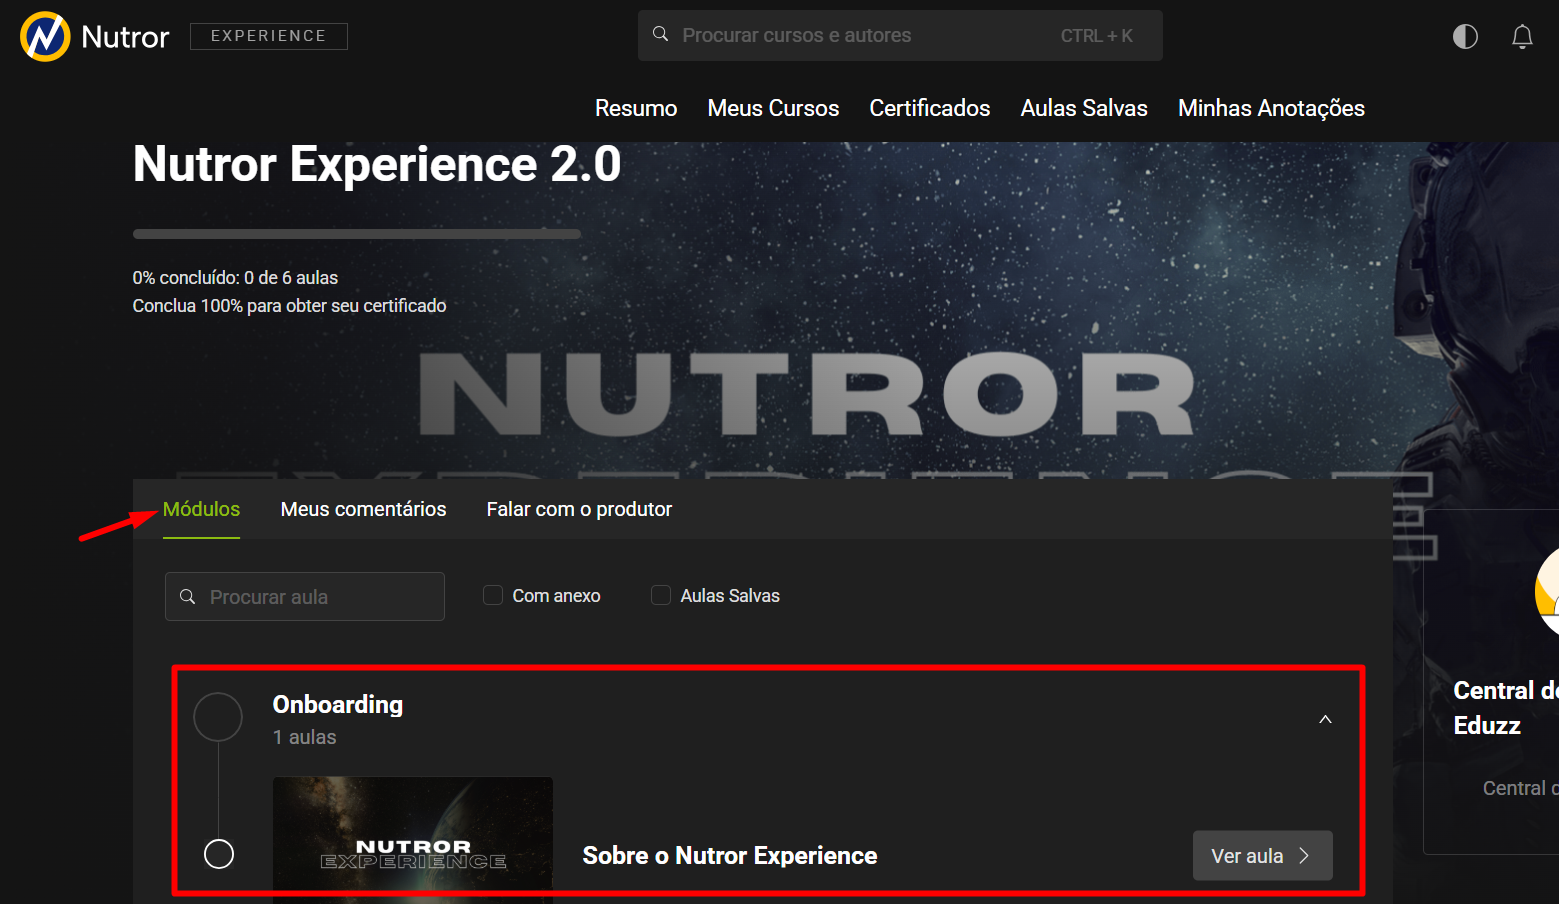Click the Nutror brand name text
This screenshot has height=904, width=1559.
pos(125,37)
